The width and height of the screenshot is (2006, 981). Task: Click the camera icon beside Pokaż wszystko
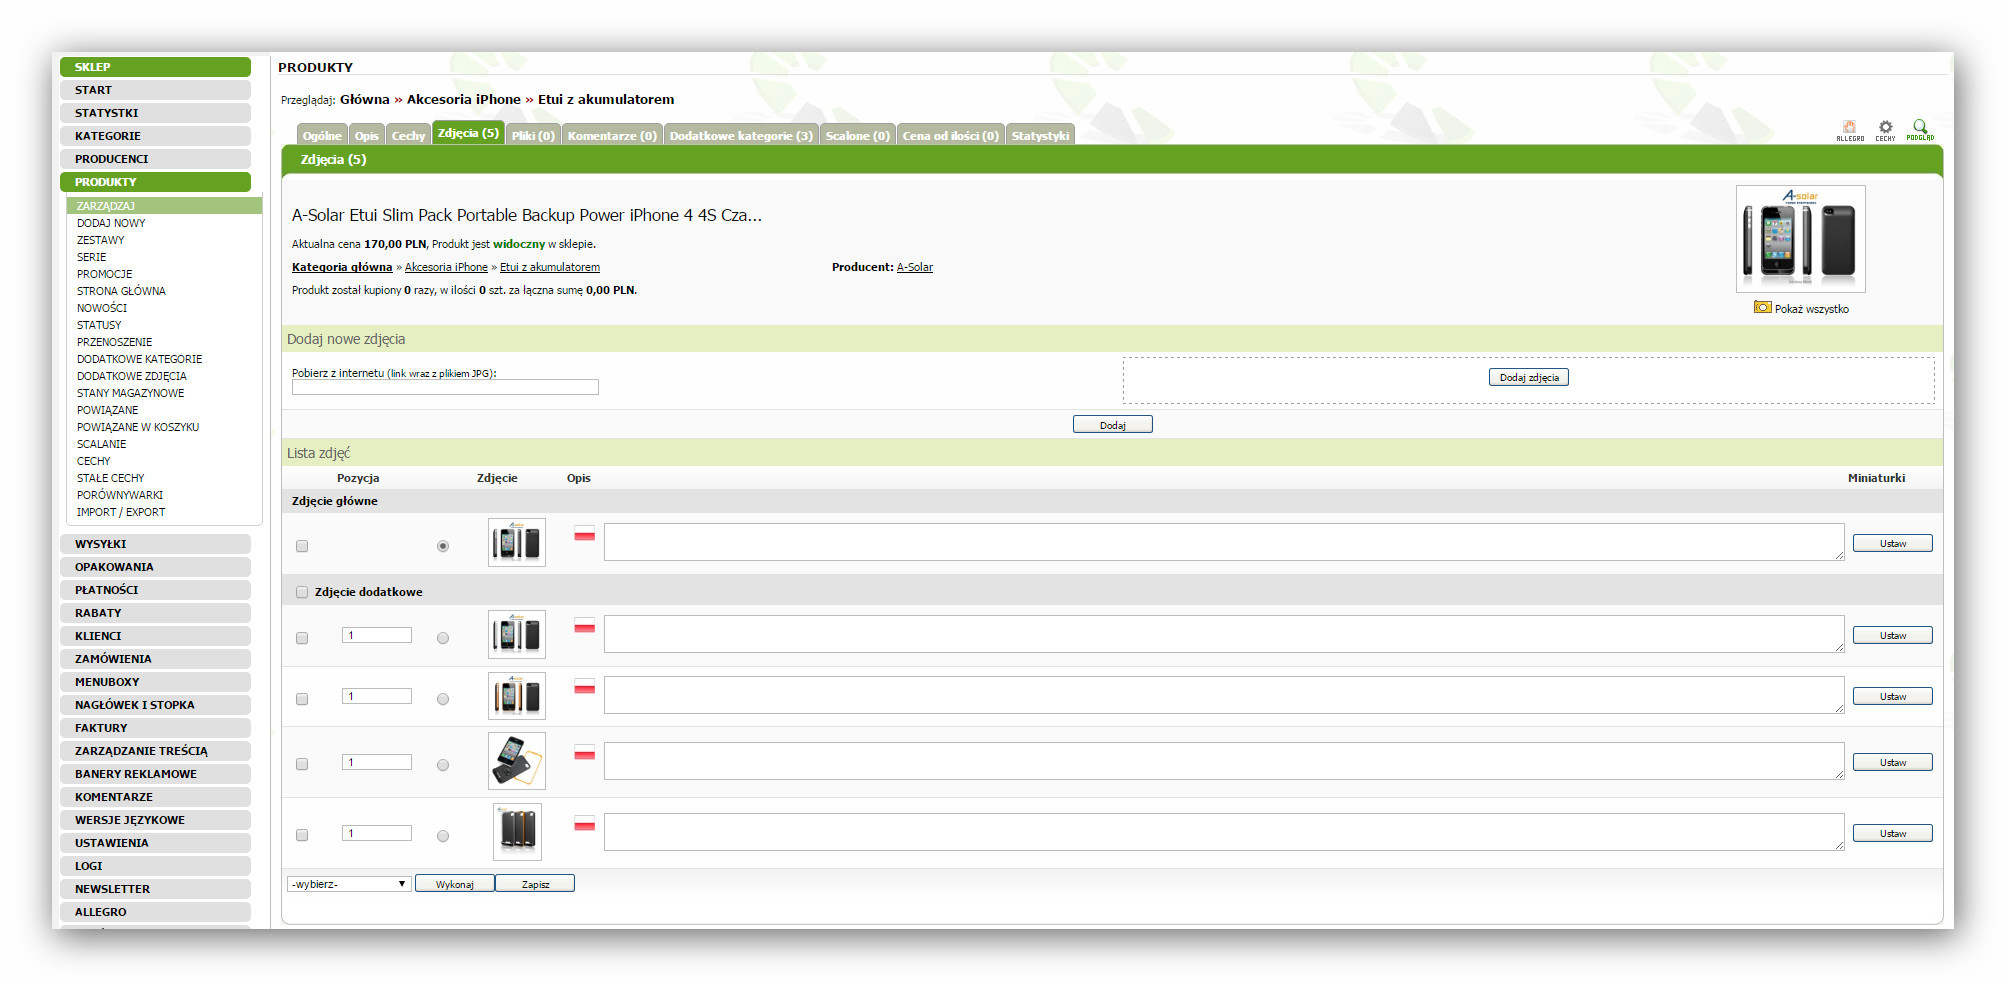coord(1762,307)
